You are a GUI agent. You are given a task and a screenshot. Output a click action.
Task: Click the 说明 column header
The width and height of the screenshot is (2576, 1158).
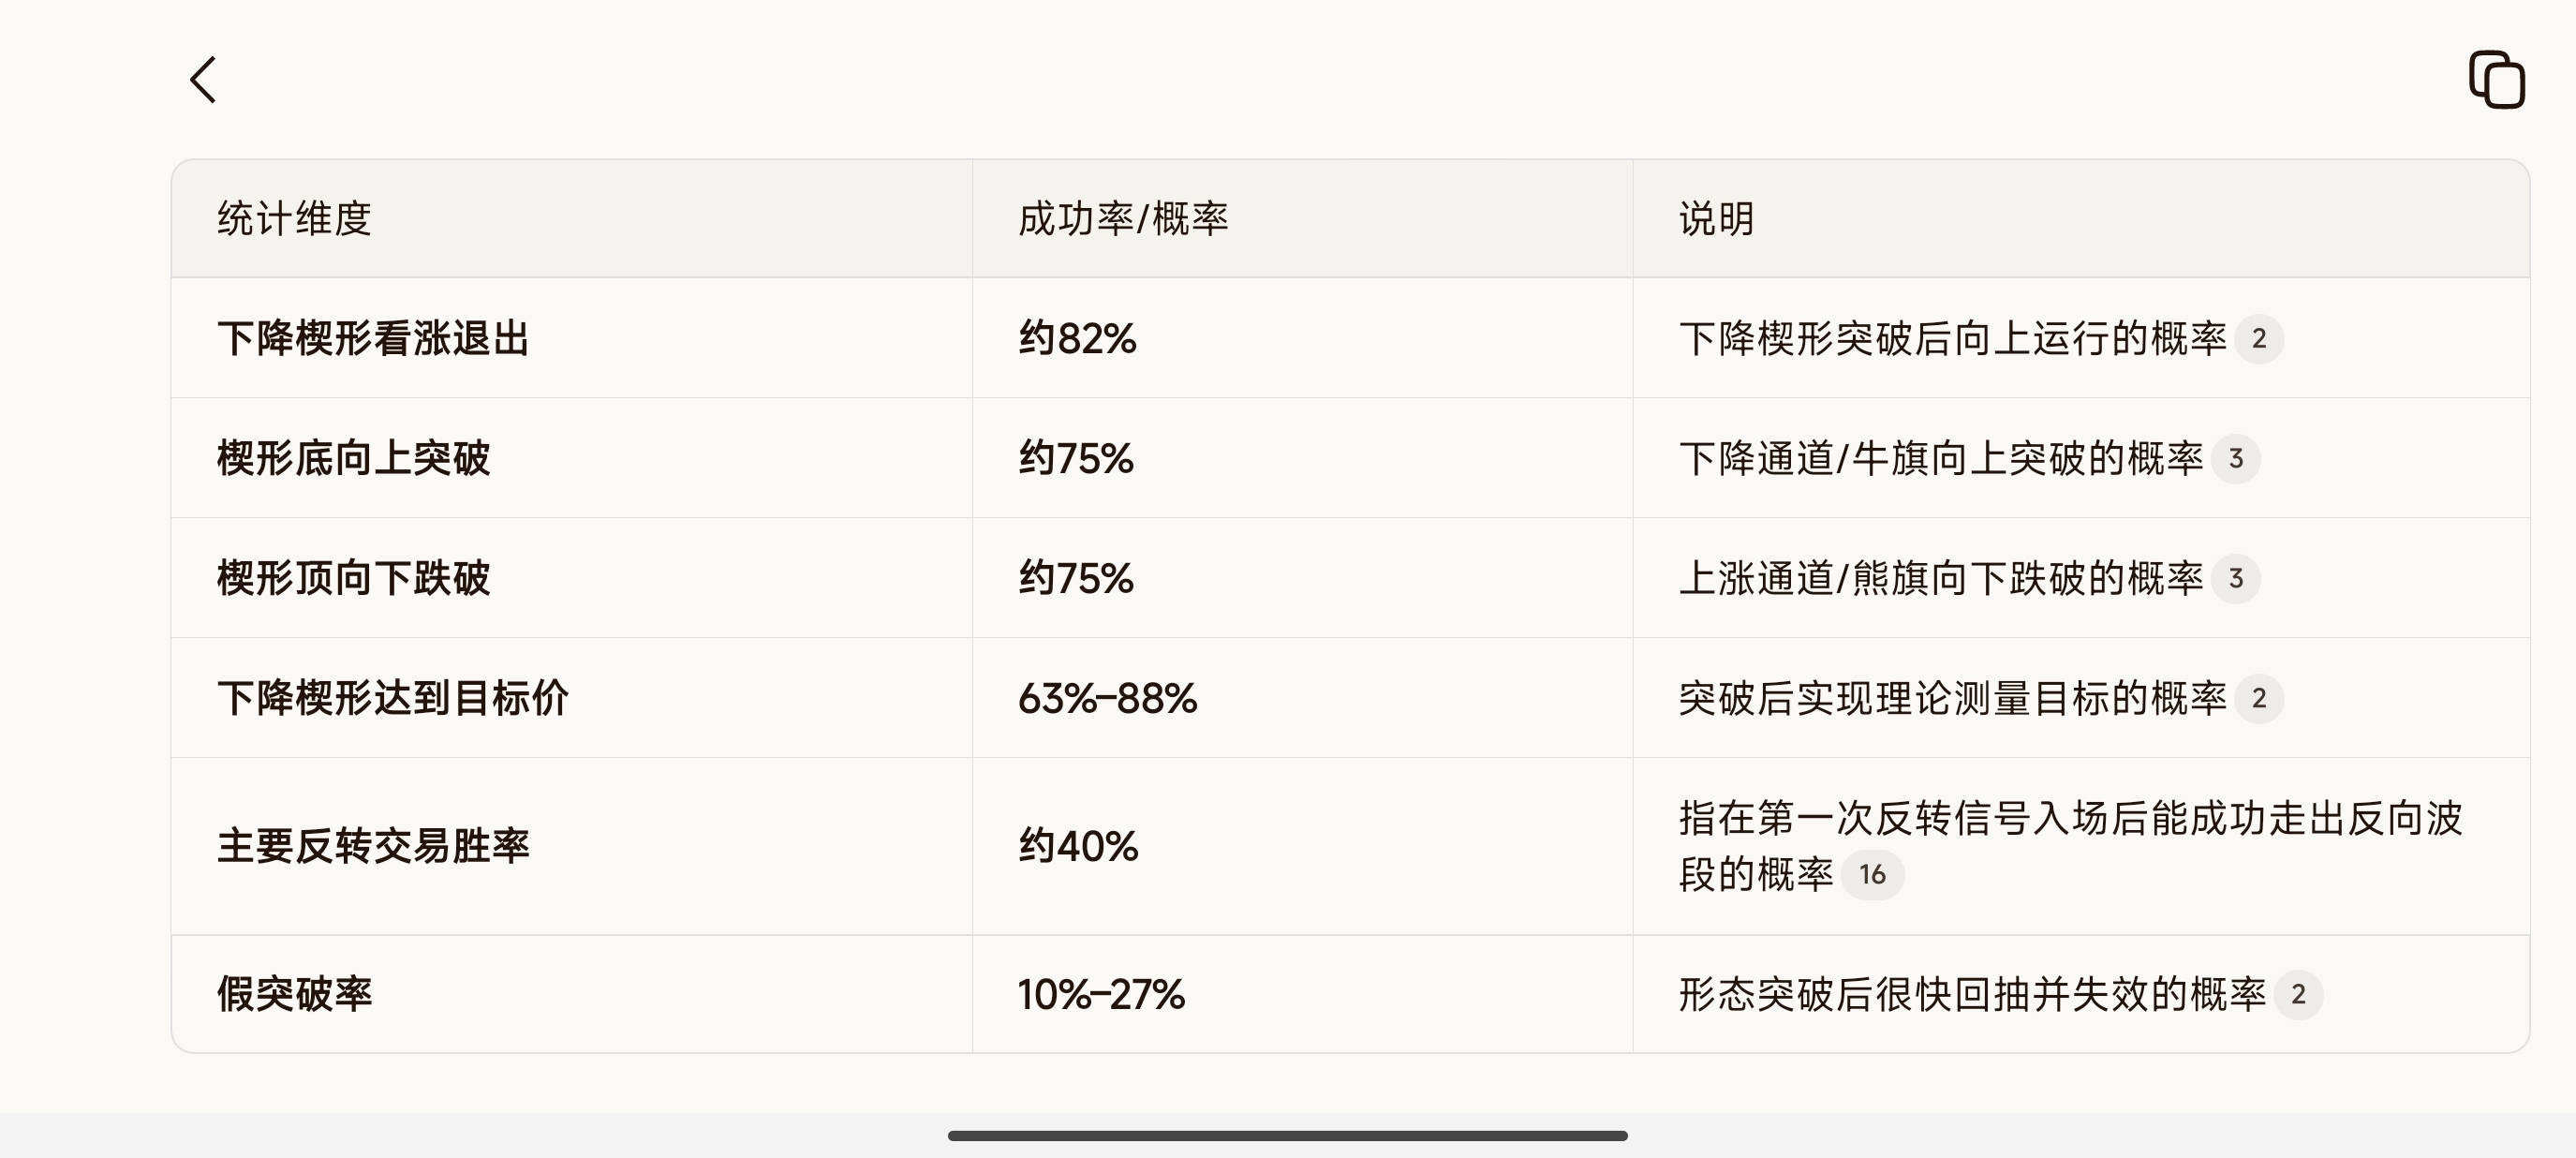click(x=1716, y=219)
